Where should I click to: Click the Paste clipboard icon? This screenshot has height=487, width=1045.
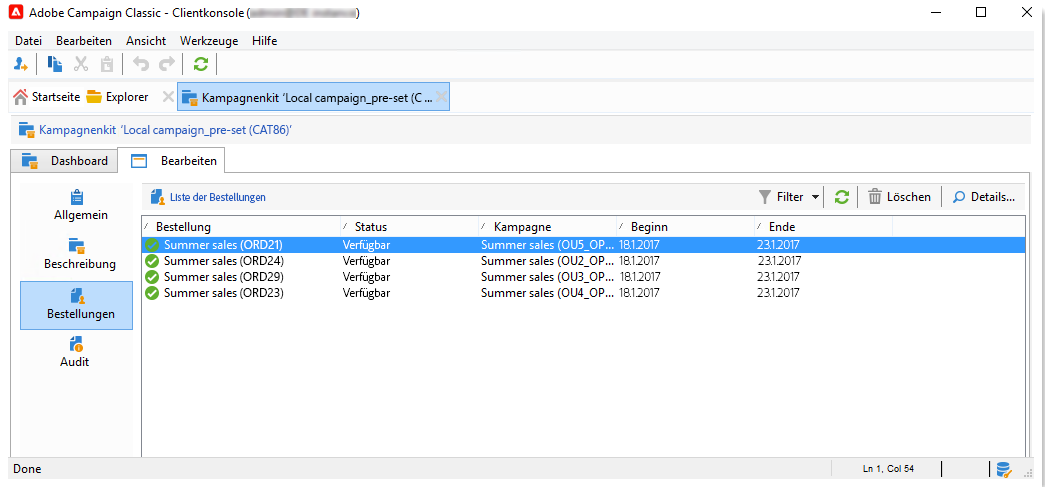coord(107,64)
